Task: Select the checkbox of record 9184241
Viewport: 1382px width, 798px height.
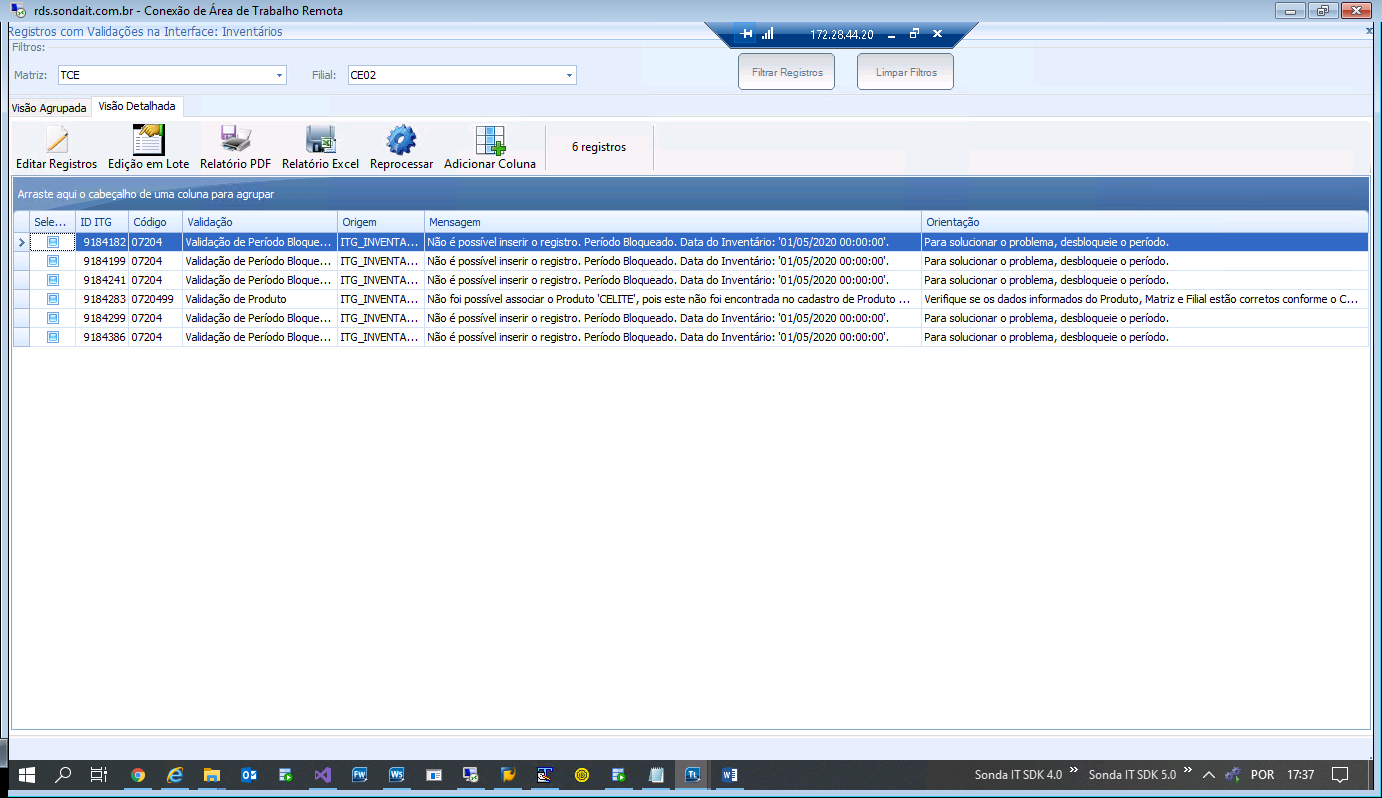Action: [x=53, y=280]
